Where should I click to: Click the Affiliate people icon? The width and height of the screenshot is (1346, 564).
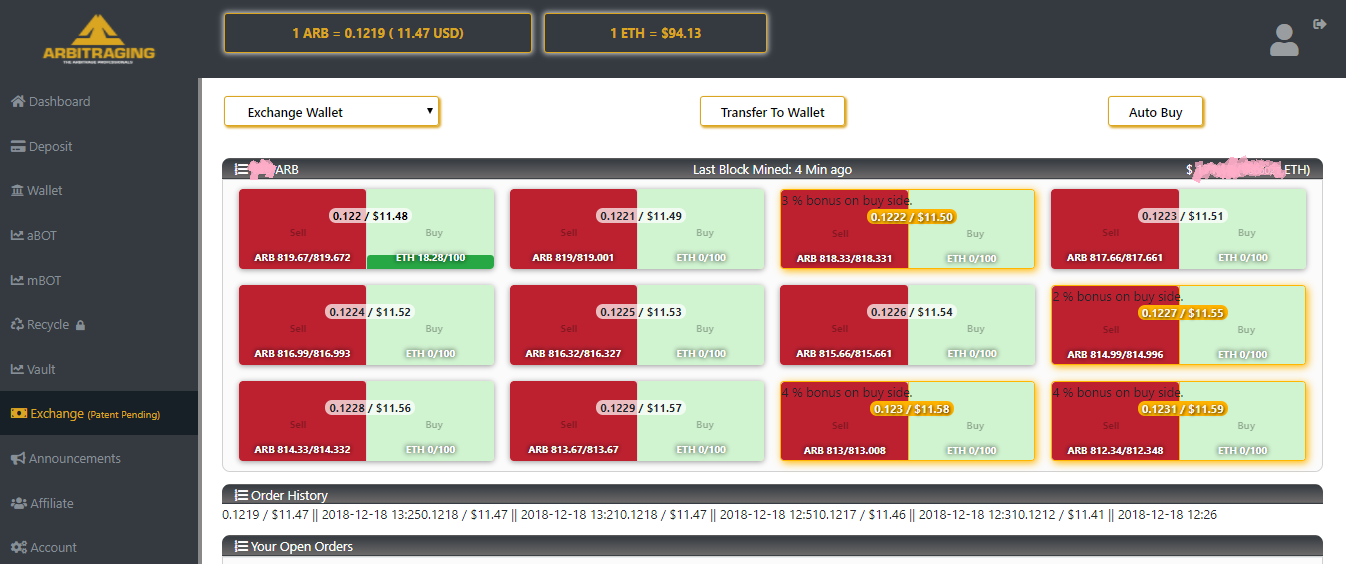pos(18,504)
